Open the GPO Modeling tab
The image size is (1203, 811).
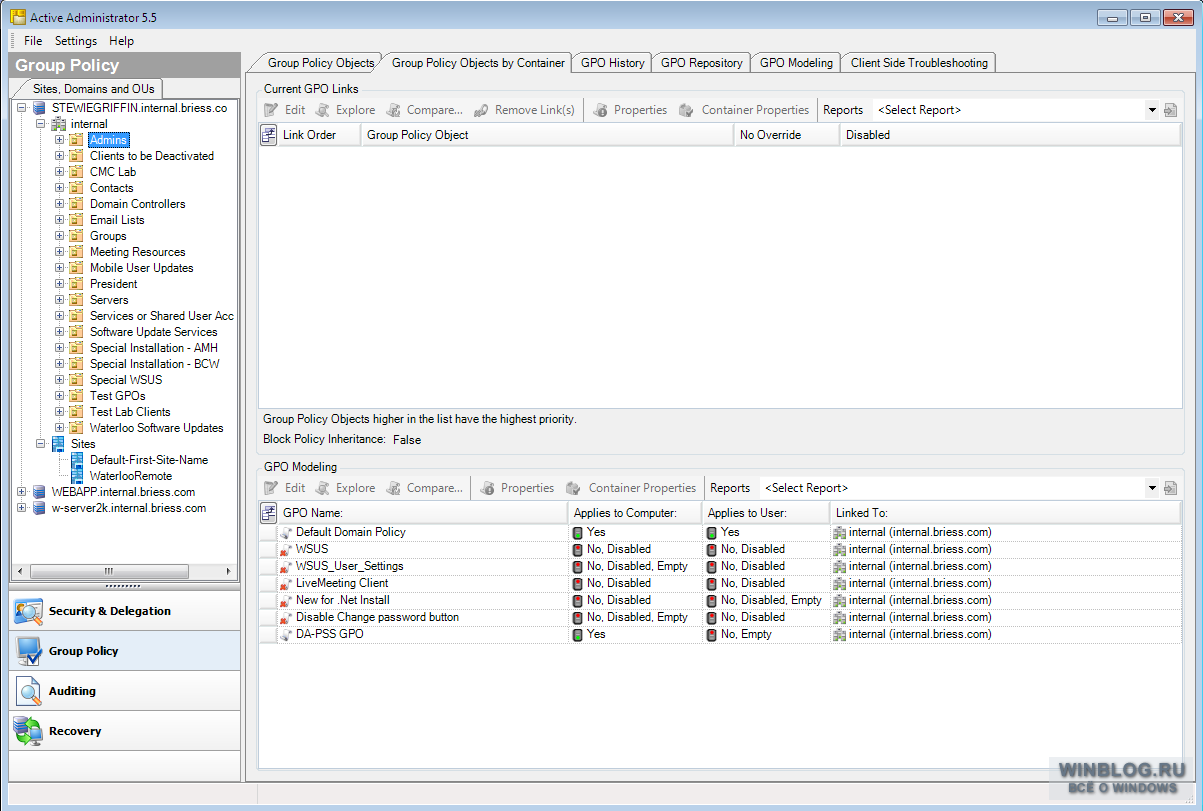pos(796,63)
